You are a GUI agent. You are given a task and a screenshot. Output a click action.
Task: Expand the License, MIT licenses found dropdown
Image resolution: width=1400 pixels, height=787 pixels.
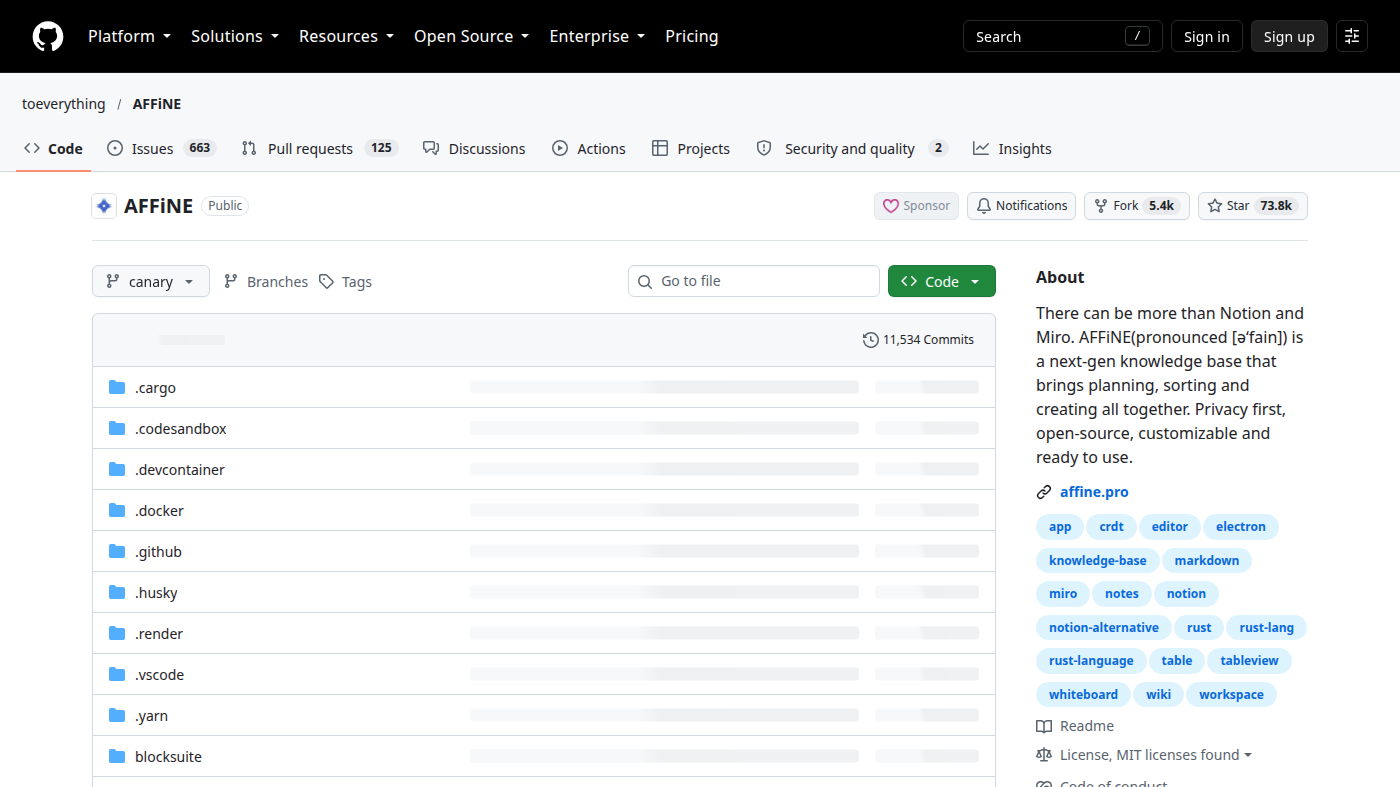(1156, 755)
